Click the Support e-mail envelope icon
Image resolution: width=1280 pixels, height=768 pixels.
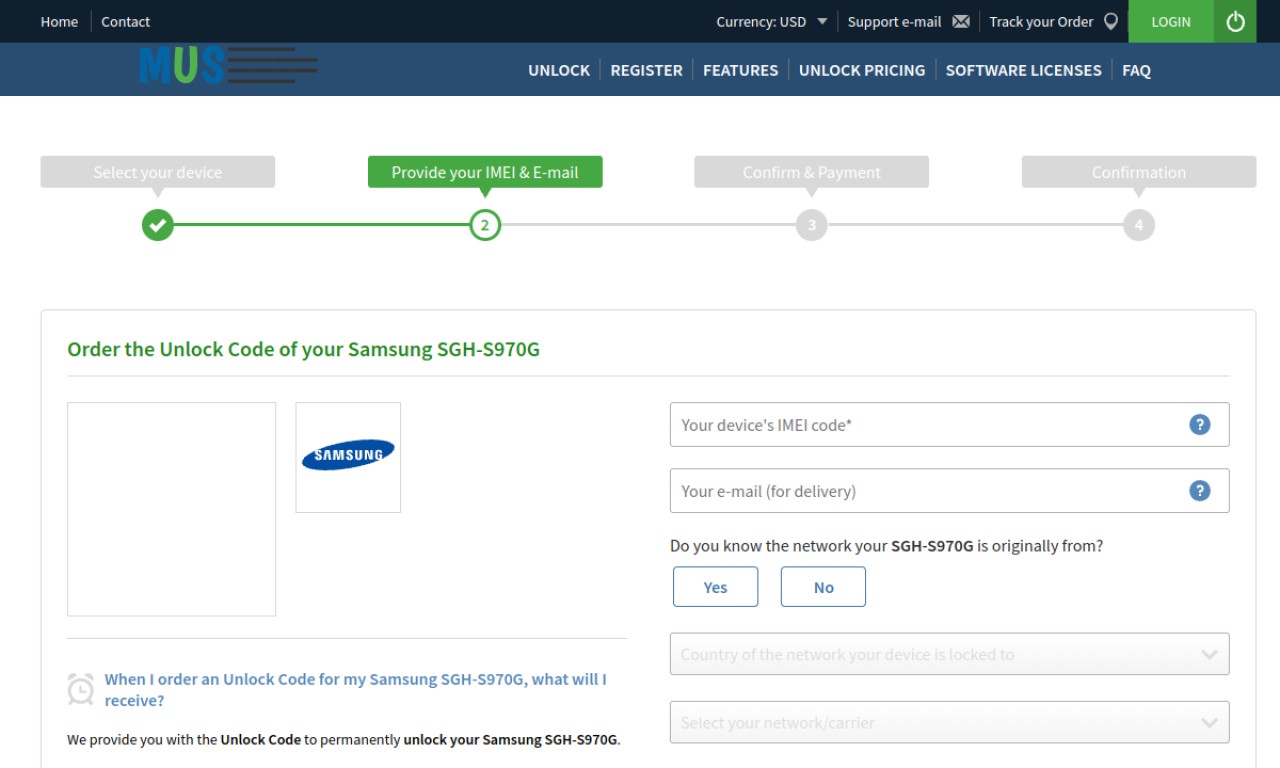click(961, 22)
